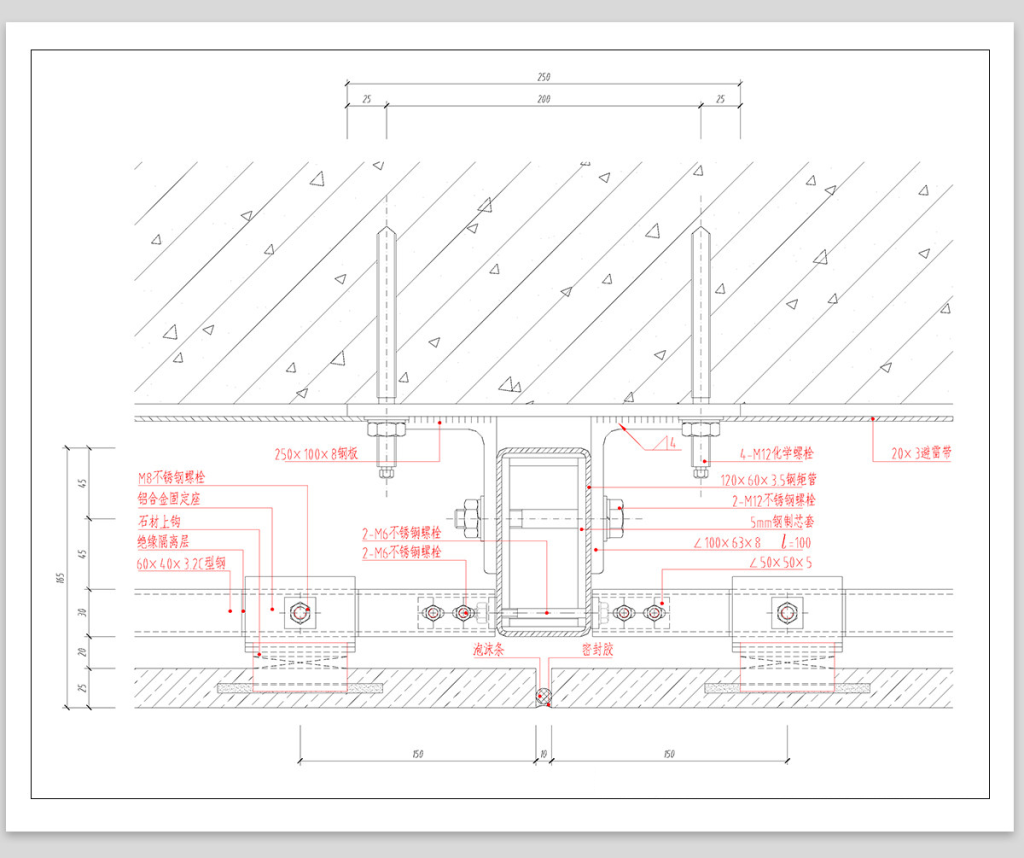The height and width of the screenshot is (858, 1024).
Task: Select the 泡沫条 label
Action: 487,649
